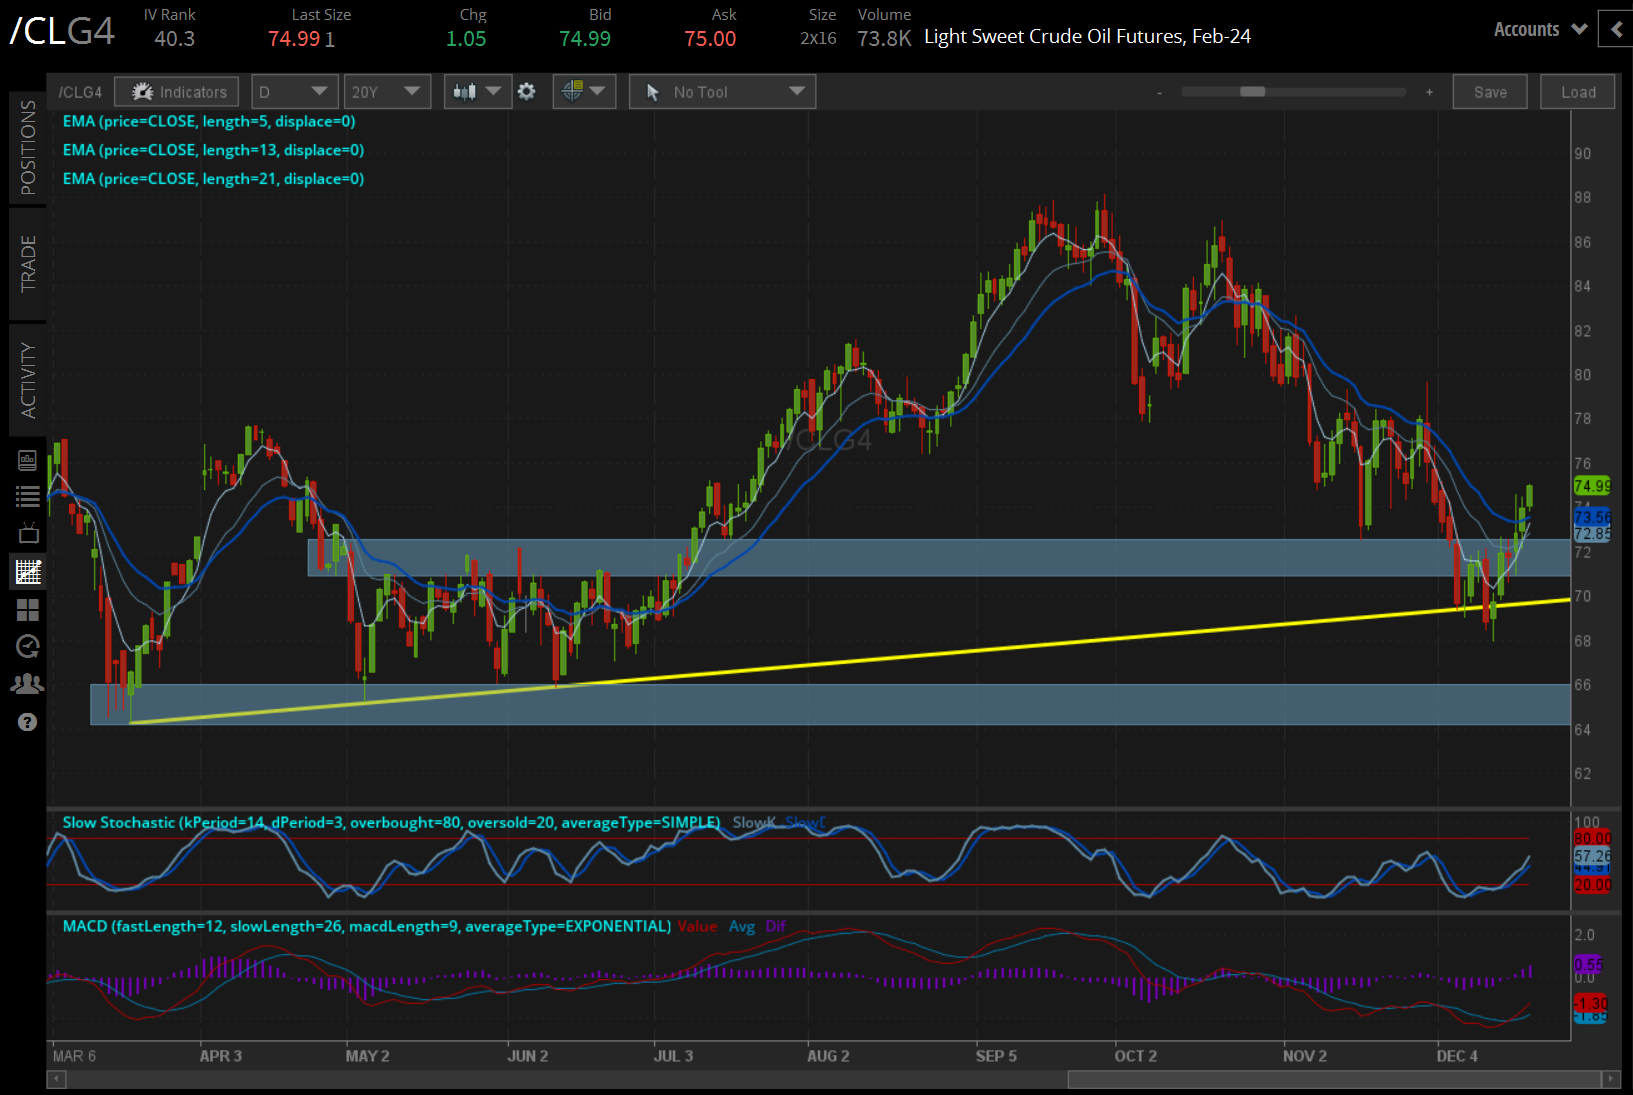
Task: Click the TV media sidebar icon
Action: pos(28,533)
